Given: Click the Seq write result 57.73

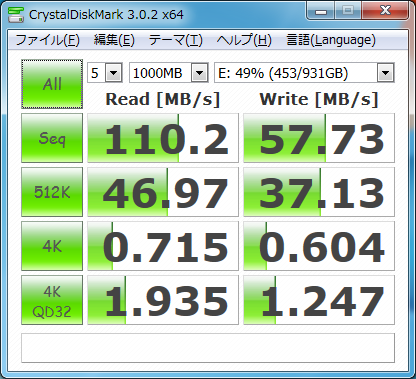Looking at the screenshot, I should point(319,138).
